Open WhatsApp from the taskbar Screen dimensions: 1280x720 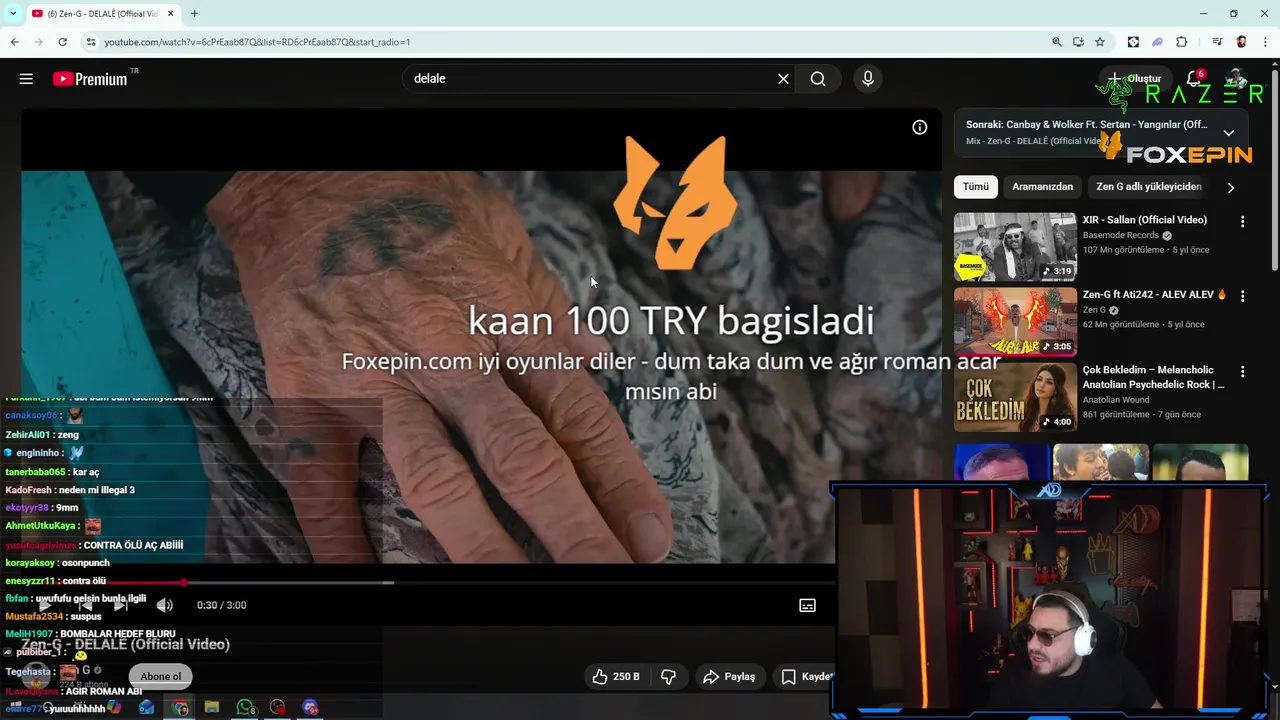pyautogui.click(x=245, y=708)
